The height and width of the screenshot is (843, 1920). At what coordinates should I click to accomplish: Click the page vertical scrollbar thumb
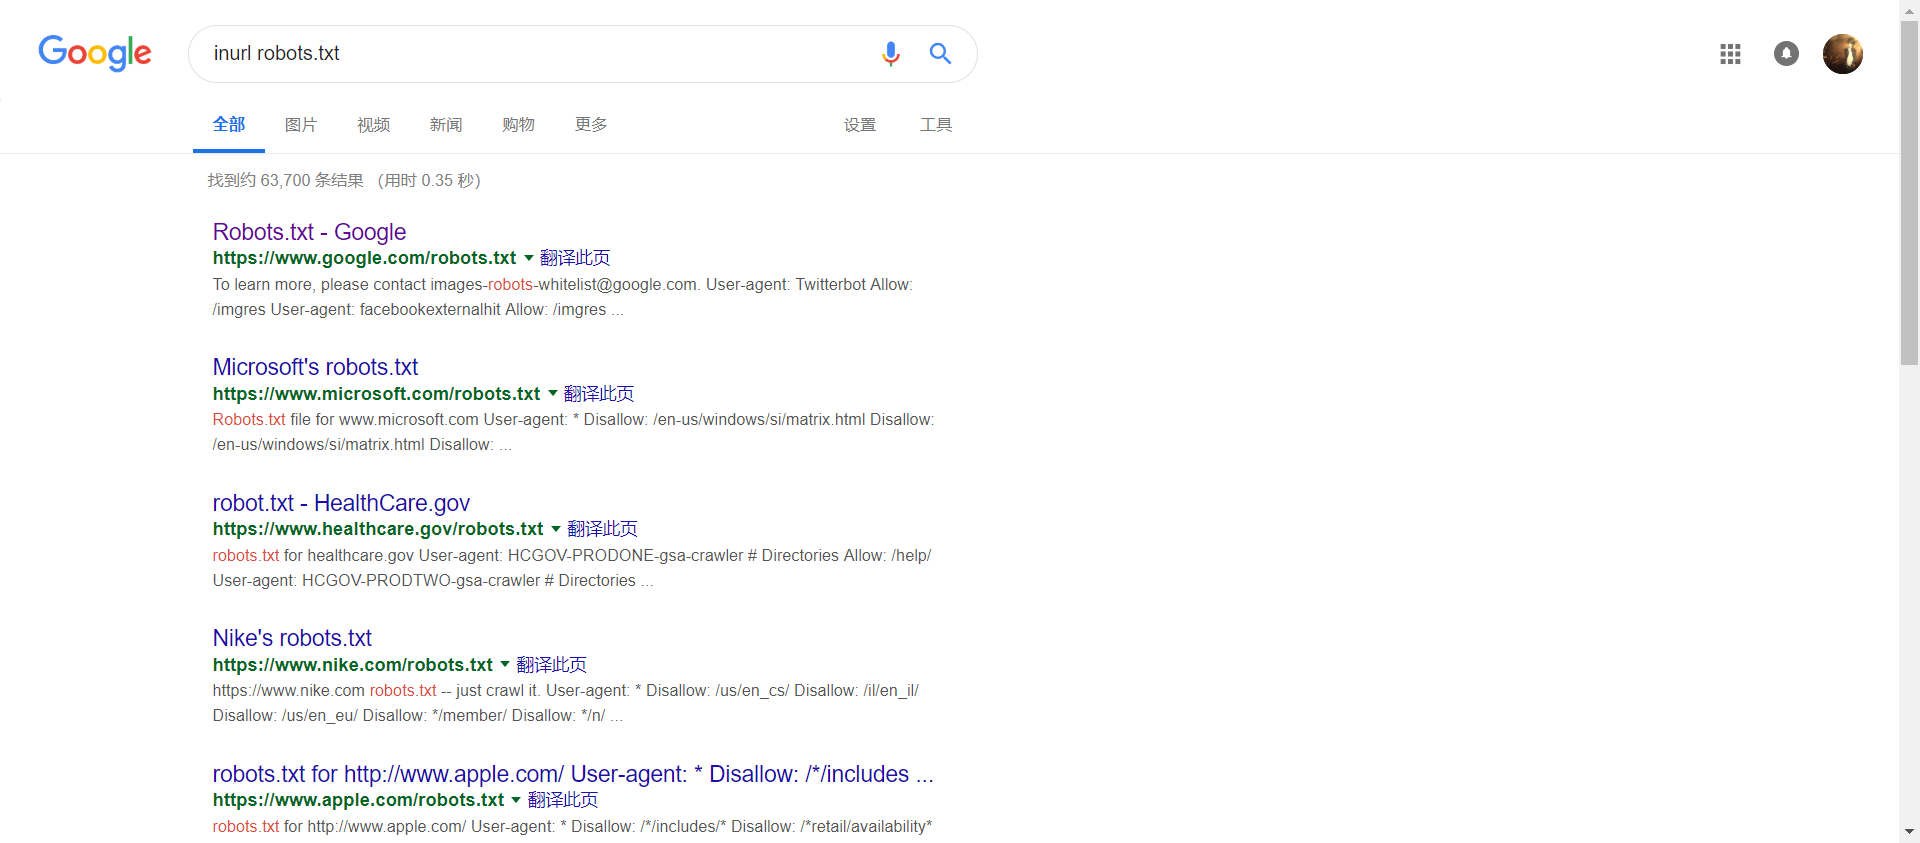point(1909,193)
